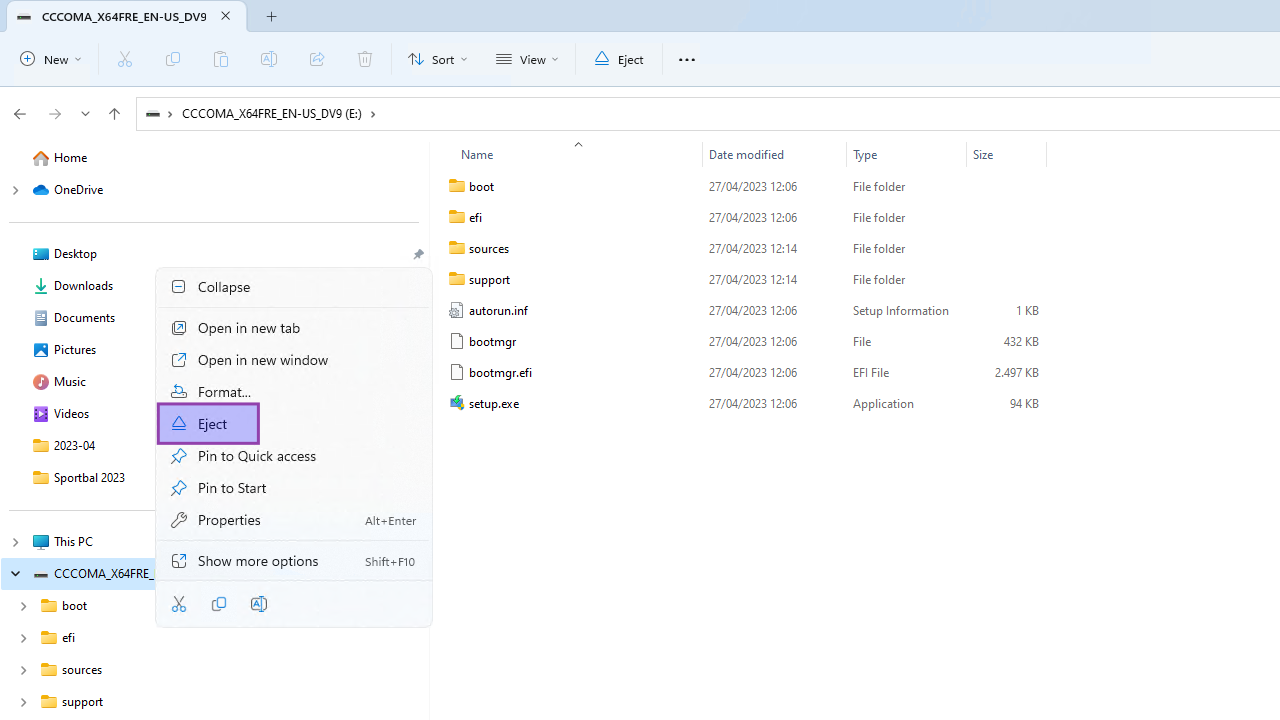Click the copy icon in context menu
The image size is (1280, 720).
pos(219,604)
